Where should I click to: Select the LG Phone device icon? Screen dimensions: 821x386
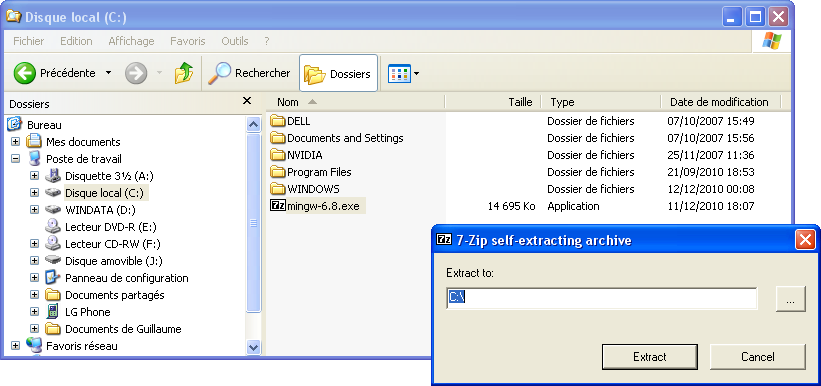point(52,311)
